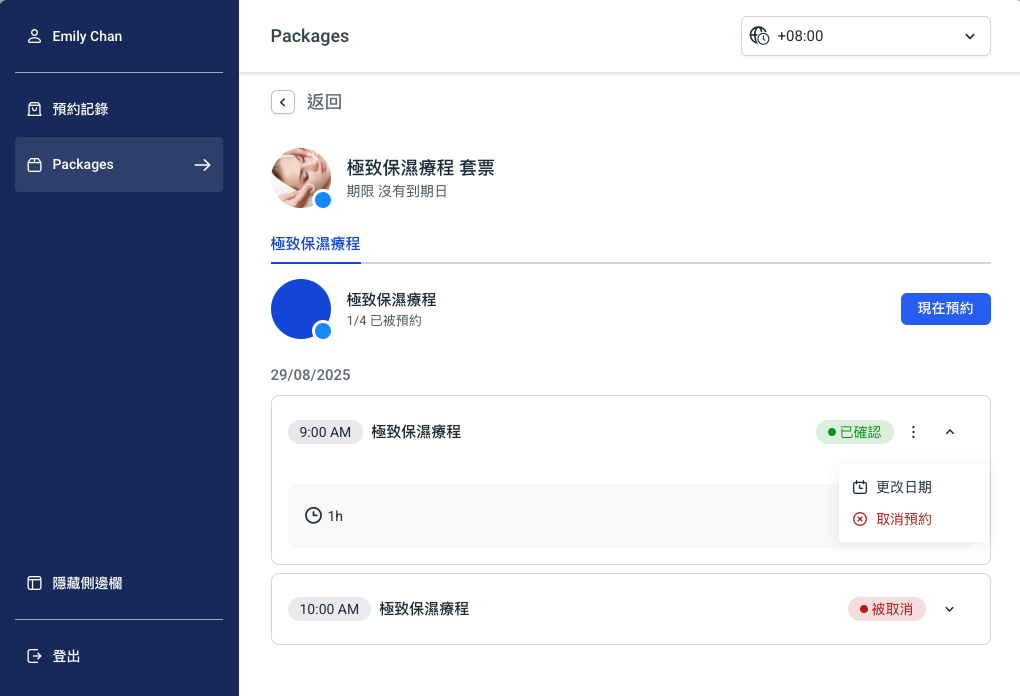The height and width of the screenshot is (696, 1020).
Task: Switch to the 極致保濕療程 tab
Action: pos(315,243)
